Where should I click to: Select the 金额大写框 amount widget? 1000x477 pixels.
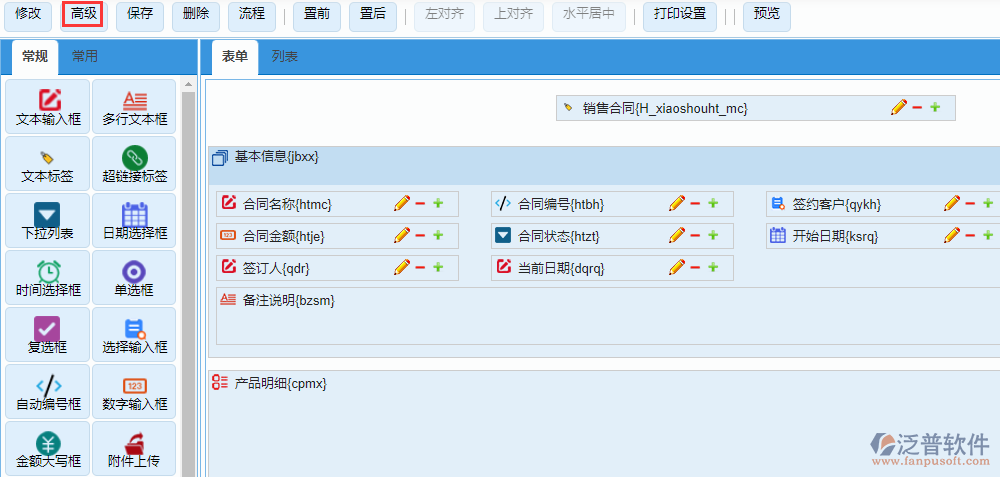click(x=48, y=450)
